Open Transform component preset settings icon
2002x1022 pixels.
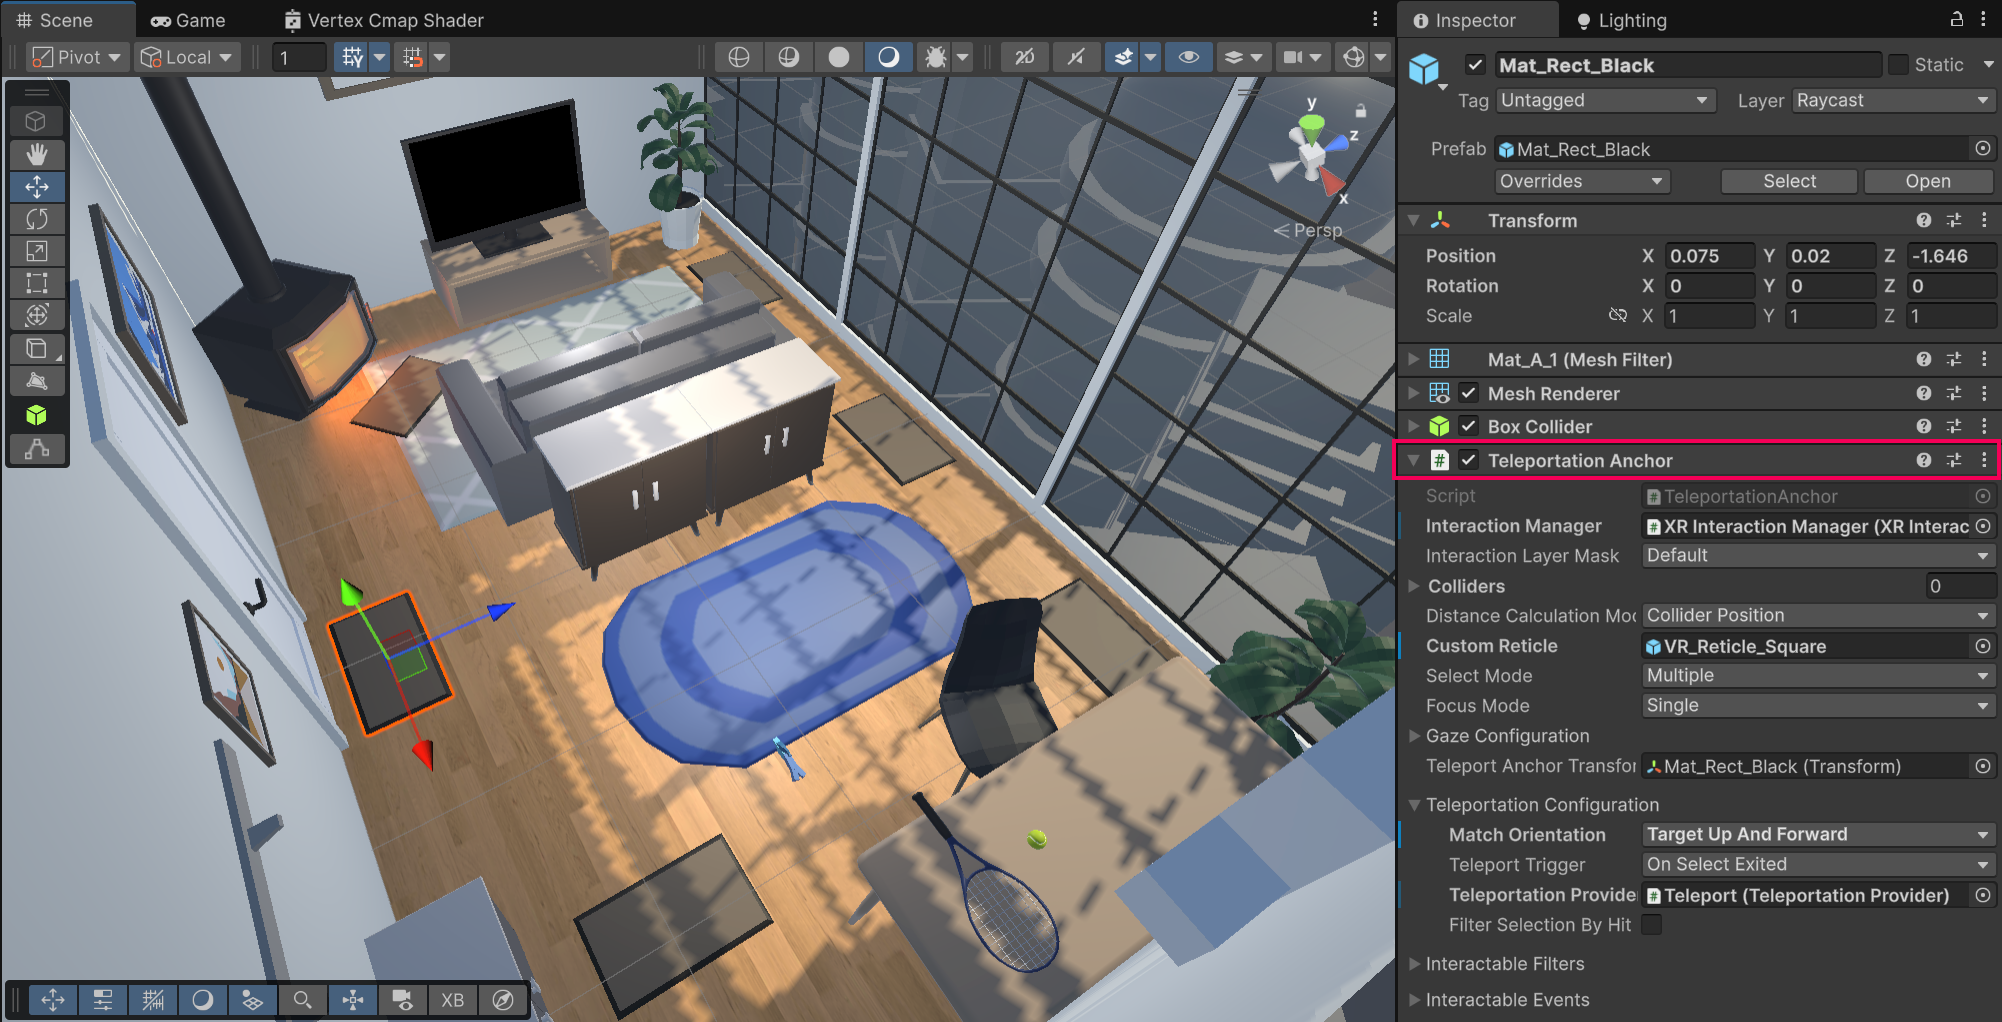coord(1953,220)
